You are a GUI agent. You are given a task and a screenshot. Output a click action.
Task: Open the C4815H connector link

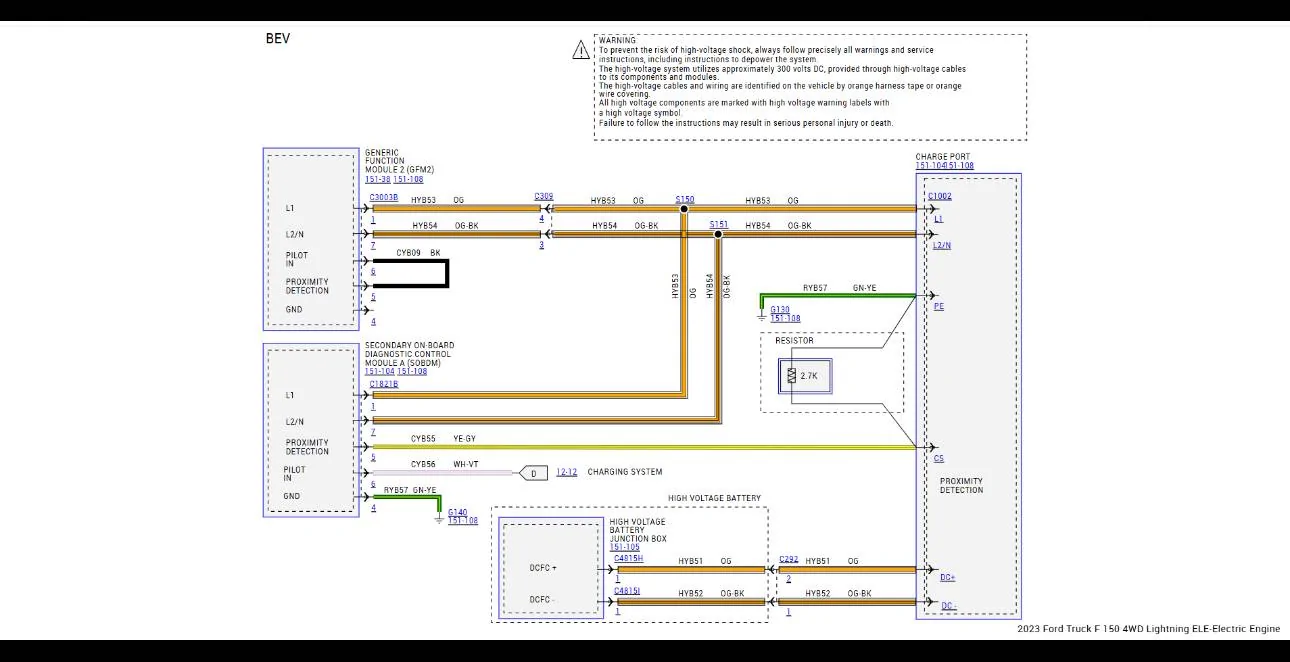pyautogui.click(x=628, y=558)
